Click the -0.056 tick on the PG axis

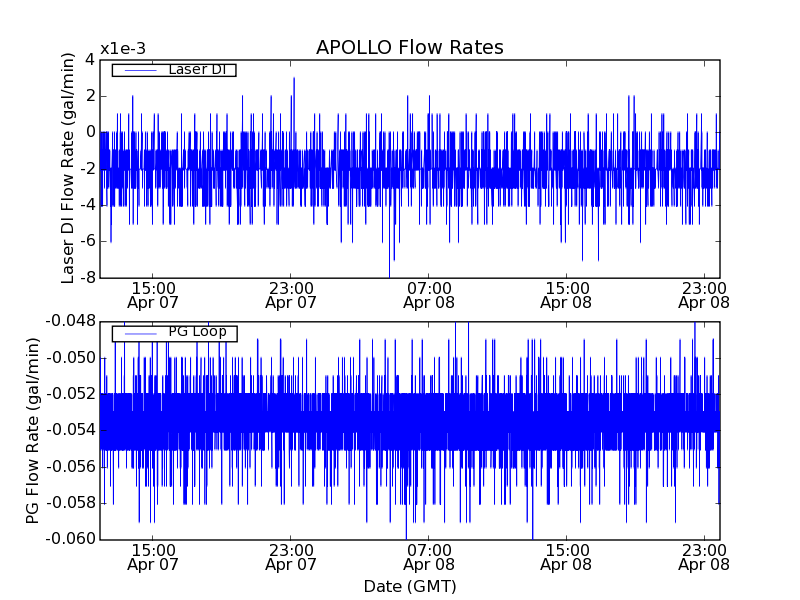70,466
